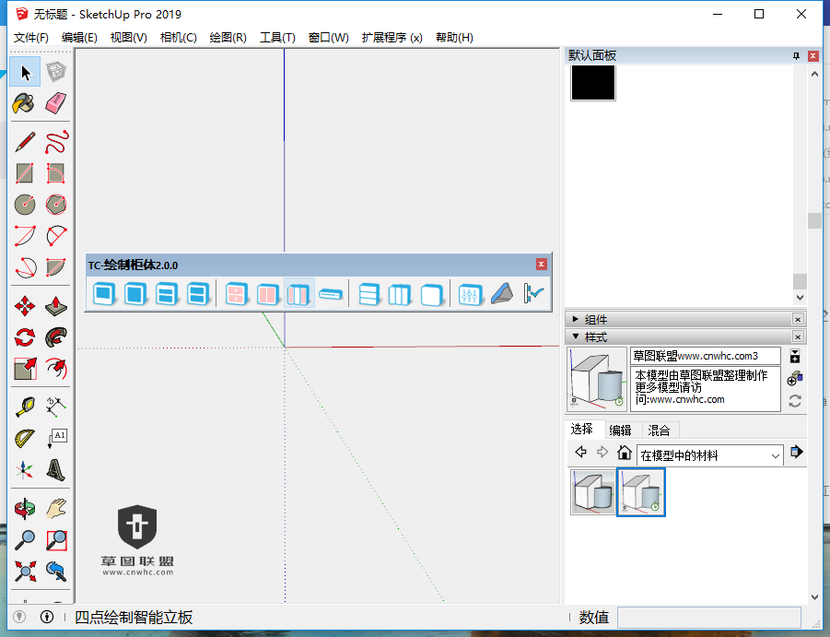Choose the Scale tool
This screenshot has width=830, height=637.
(25, 369)
